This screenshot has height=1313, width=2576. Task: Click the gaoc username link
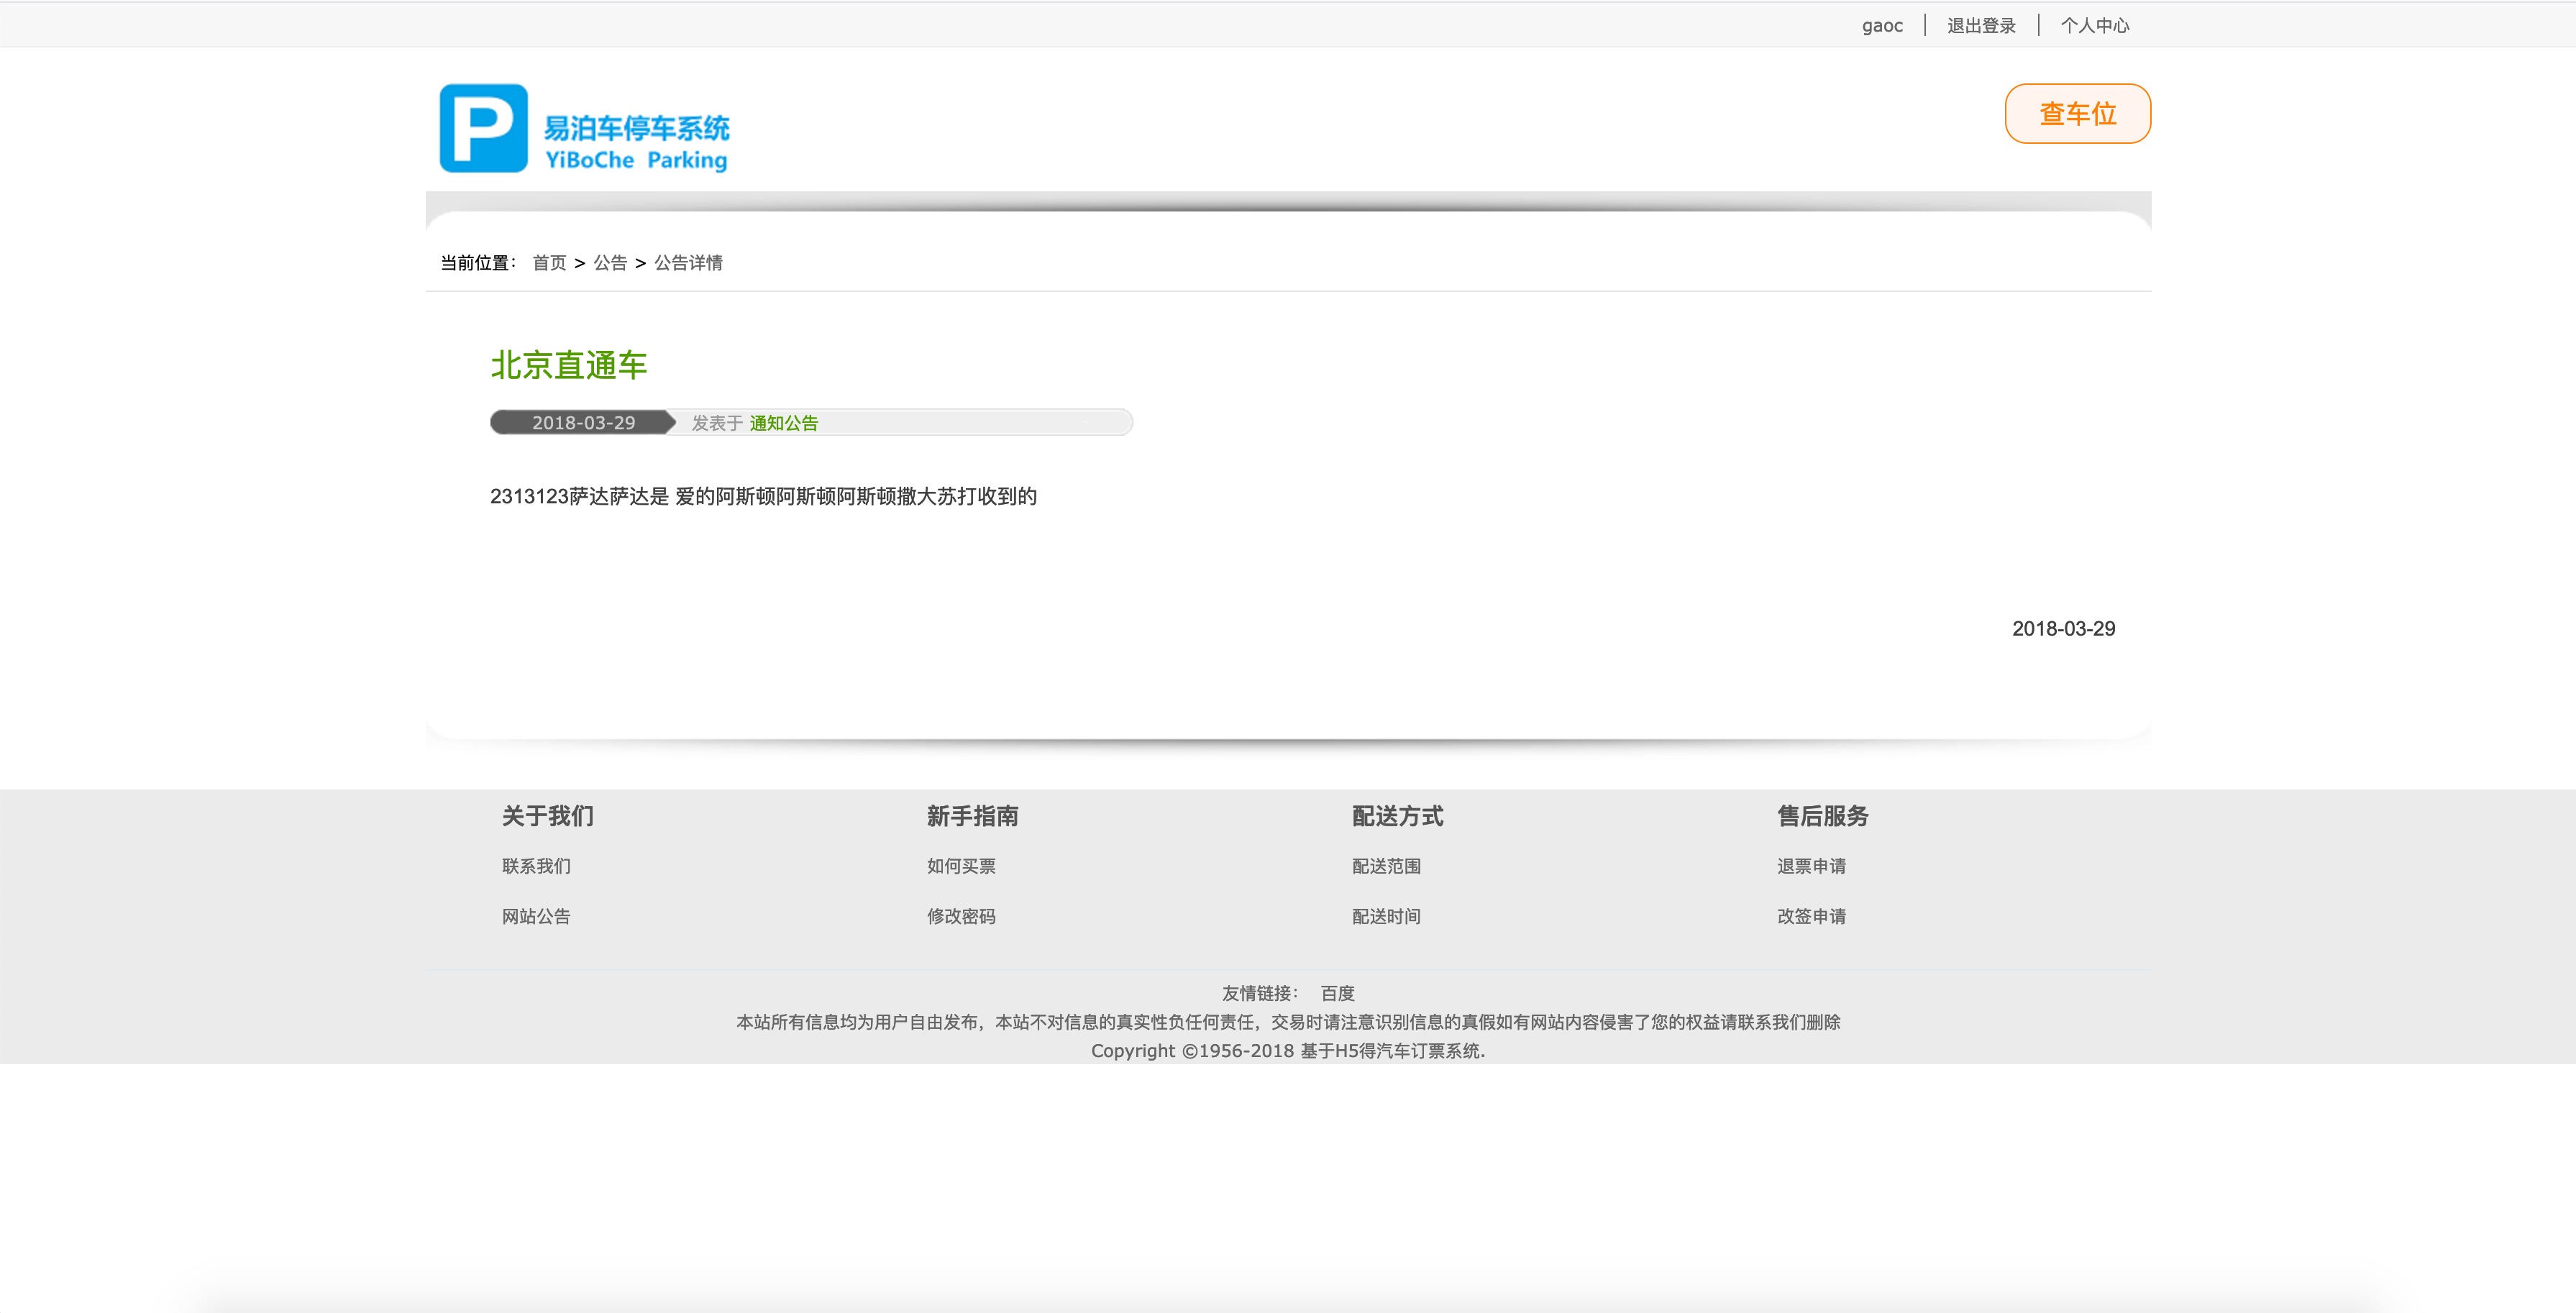pyautogui.click(x=1882, y=25)
